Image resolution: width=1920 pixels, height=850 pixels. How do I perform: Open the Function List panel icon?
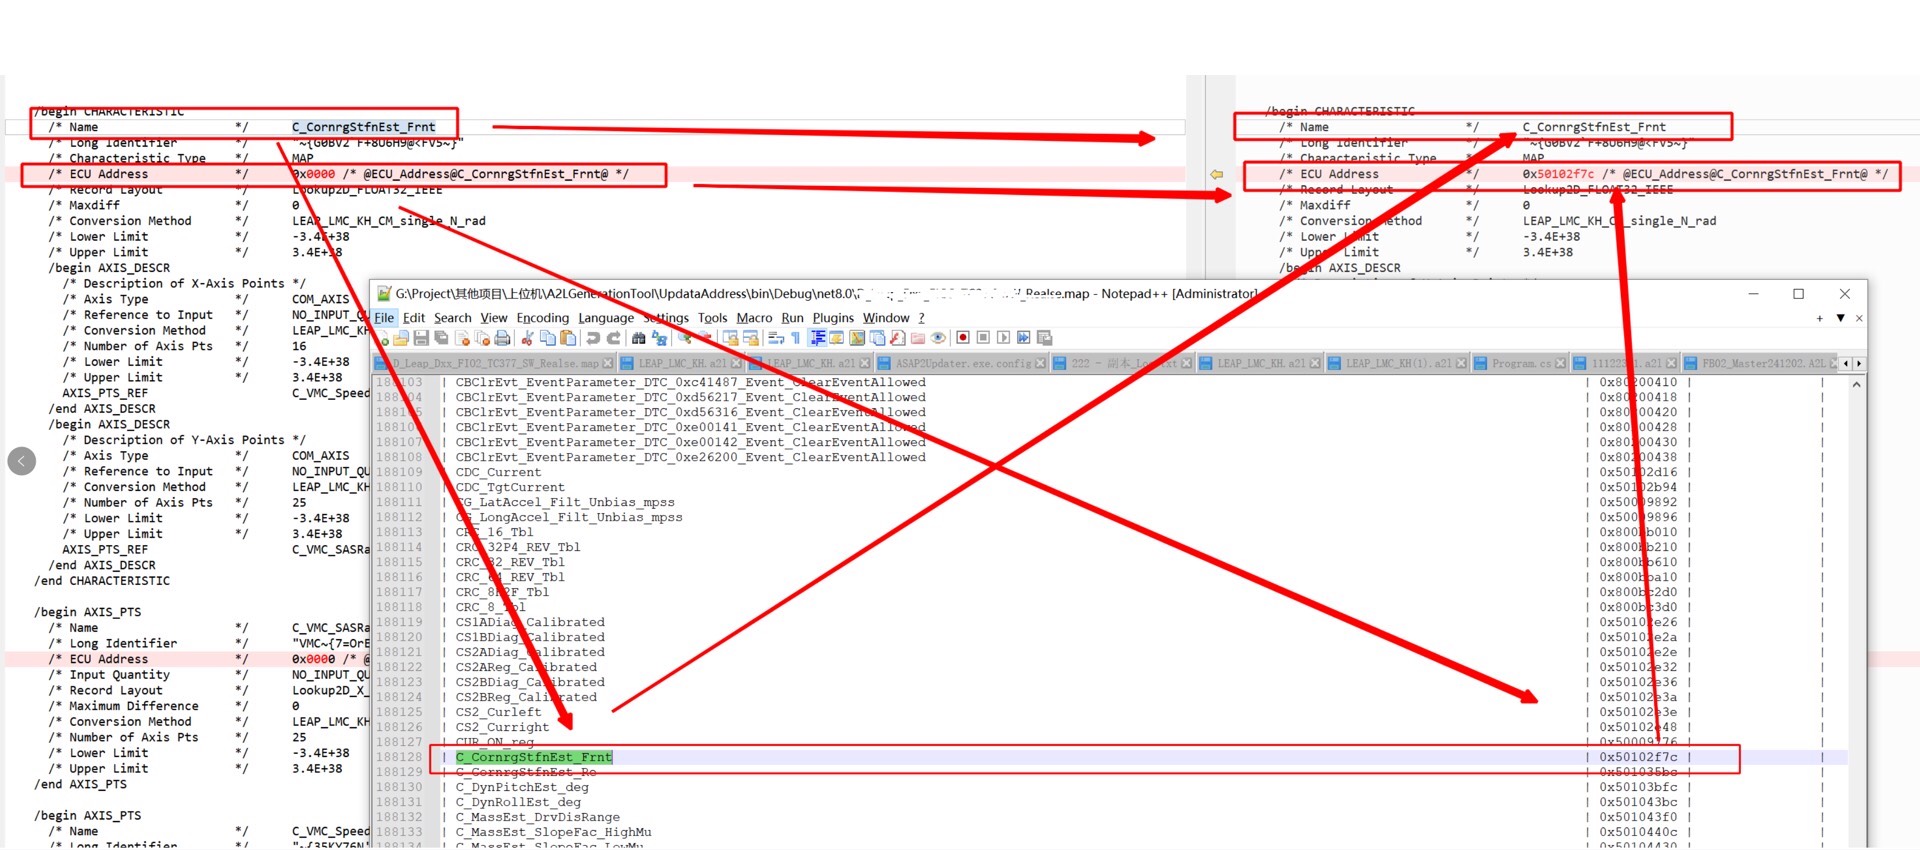tap(897, 338)
